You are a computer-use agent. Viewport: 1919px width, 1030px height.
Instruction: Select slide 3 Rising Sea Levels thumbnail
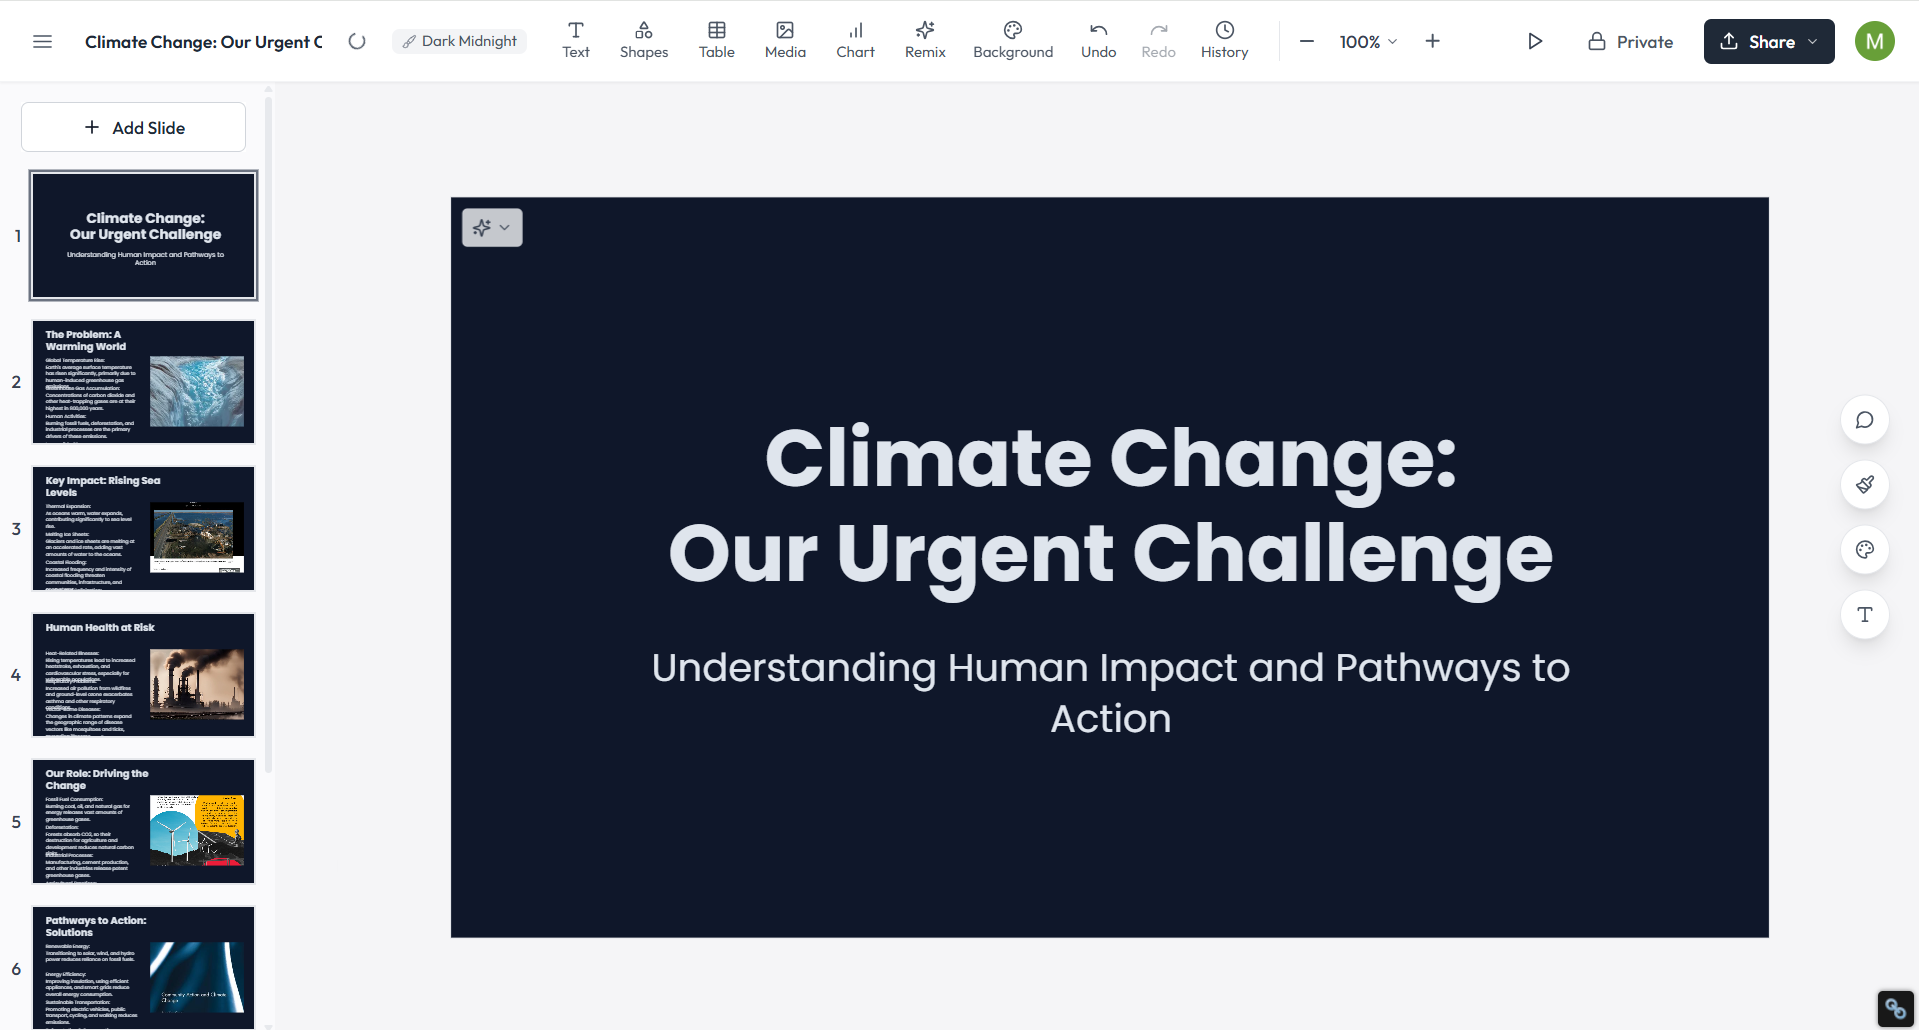click(x=144, y=528)
